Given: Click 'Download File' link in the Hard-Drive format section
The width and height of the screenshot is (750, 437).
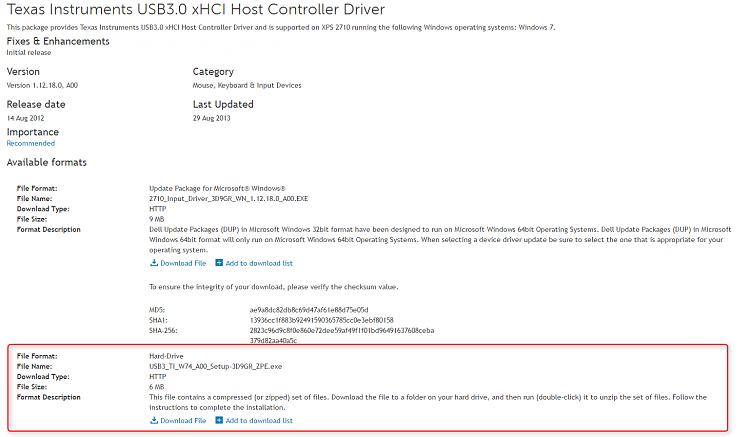Looking at the screenshot, I should (x=183, y=420).
